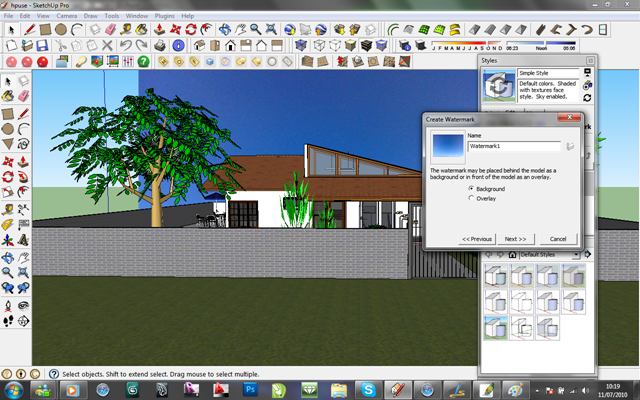Click the Next >> button
640x400 pixels.
(516, 239)
